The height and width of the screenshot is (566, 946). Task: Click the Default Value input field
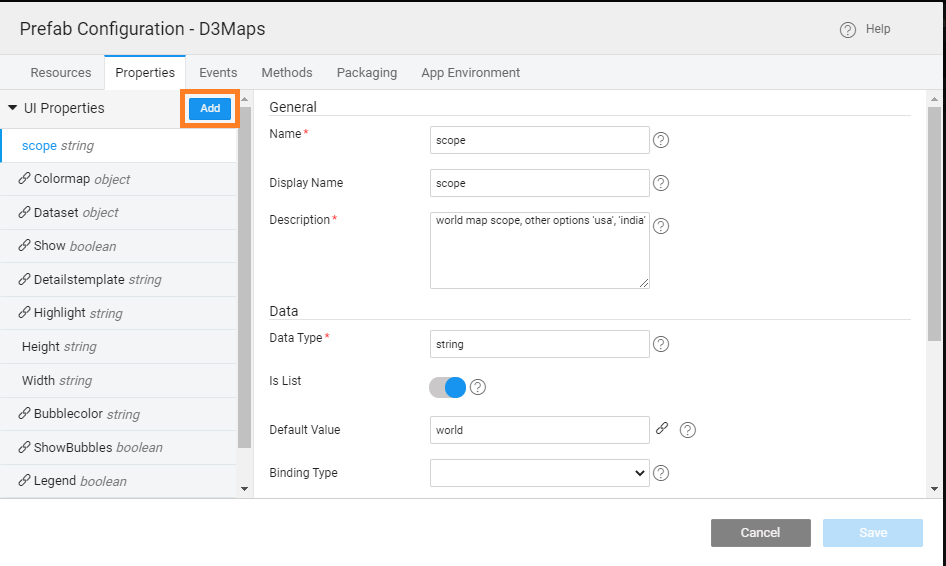click(539, 430)
